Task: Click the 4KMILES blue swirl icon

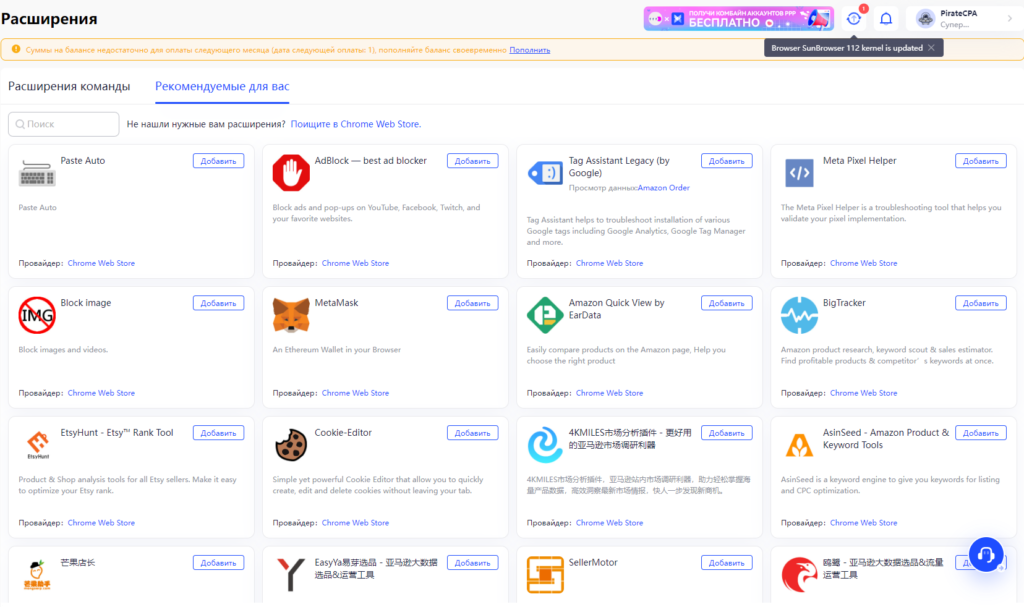Action: 545,444
